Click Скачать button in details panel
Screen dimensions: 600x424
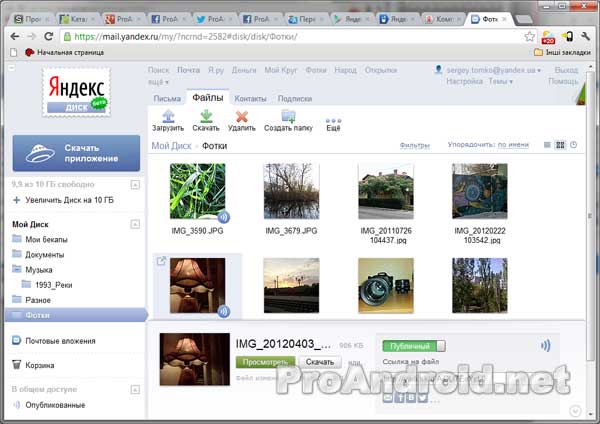(320, 362)
